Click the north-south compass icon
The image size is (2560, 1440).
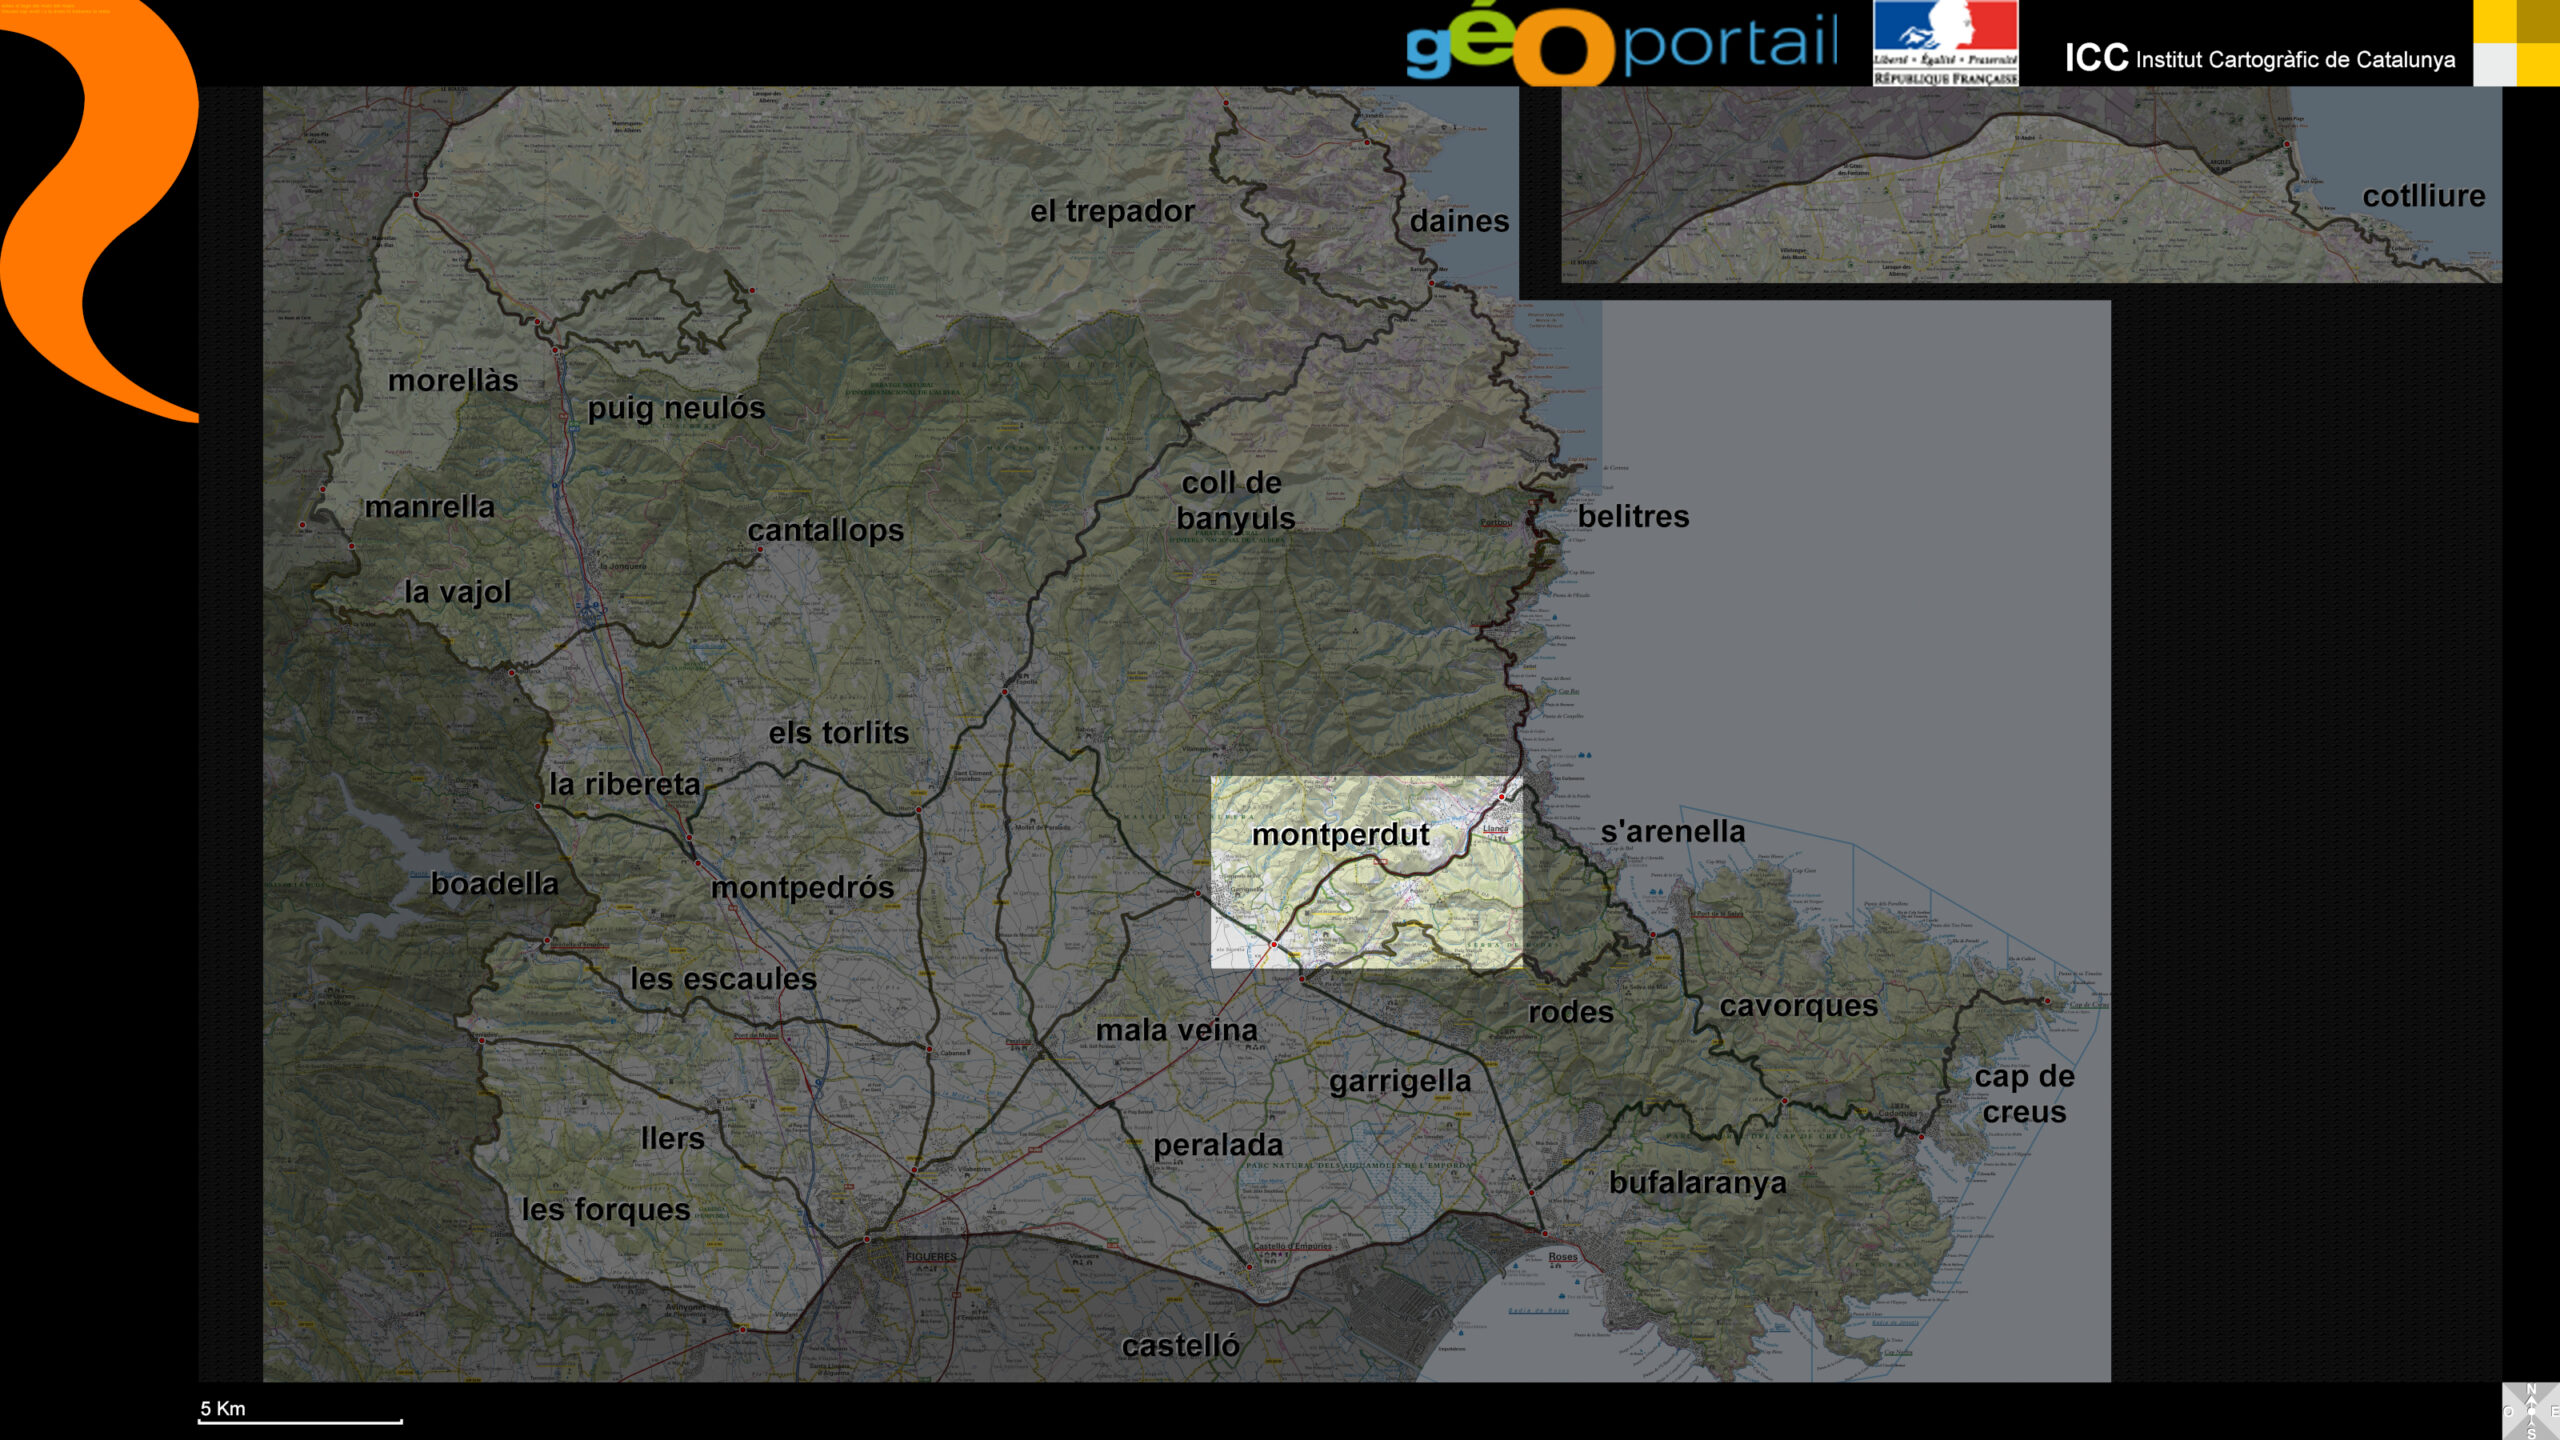[x=2530, y=1411]
